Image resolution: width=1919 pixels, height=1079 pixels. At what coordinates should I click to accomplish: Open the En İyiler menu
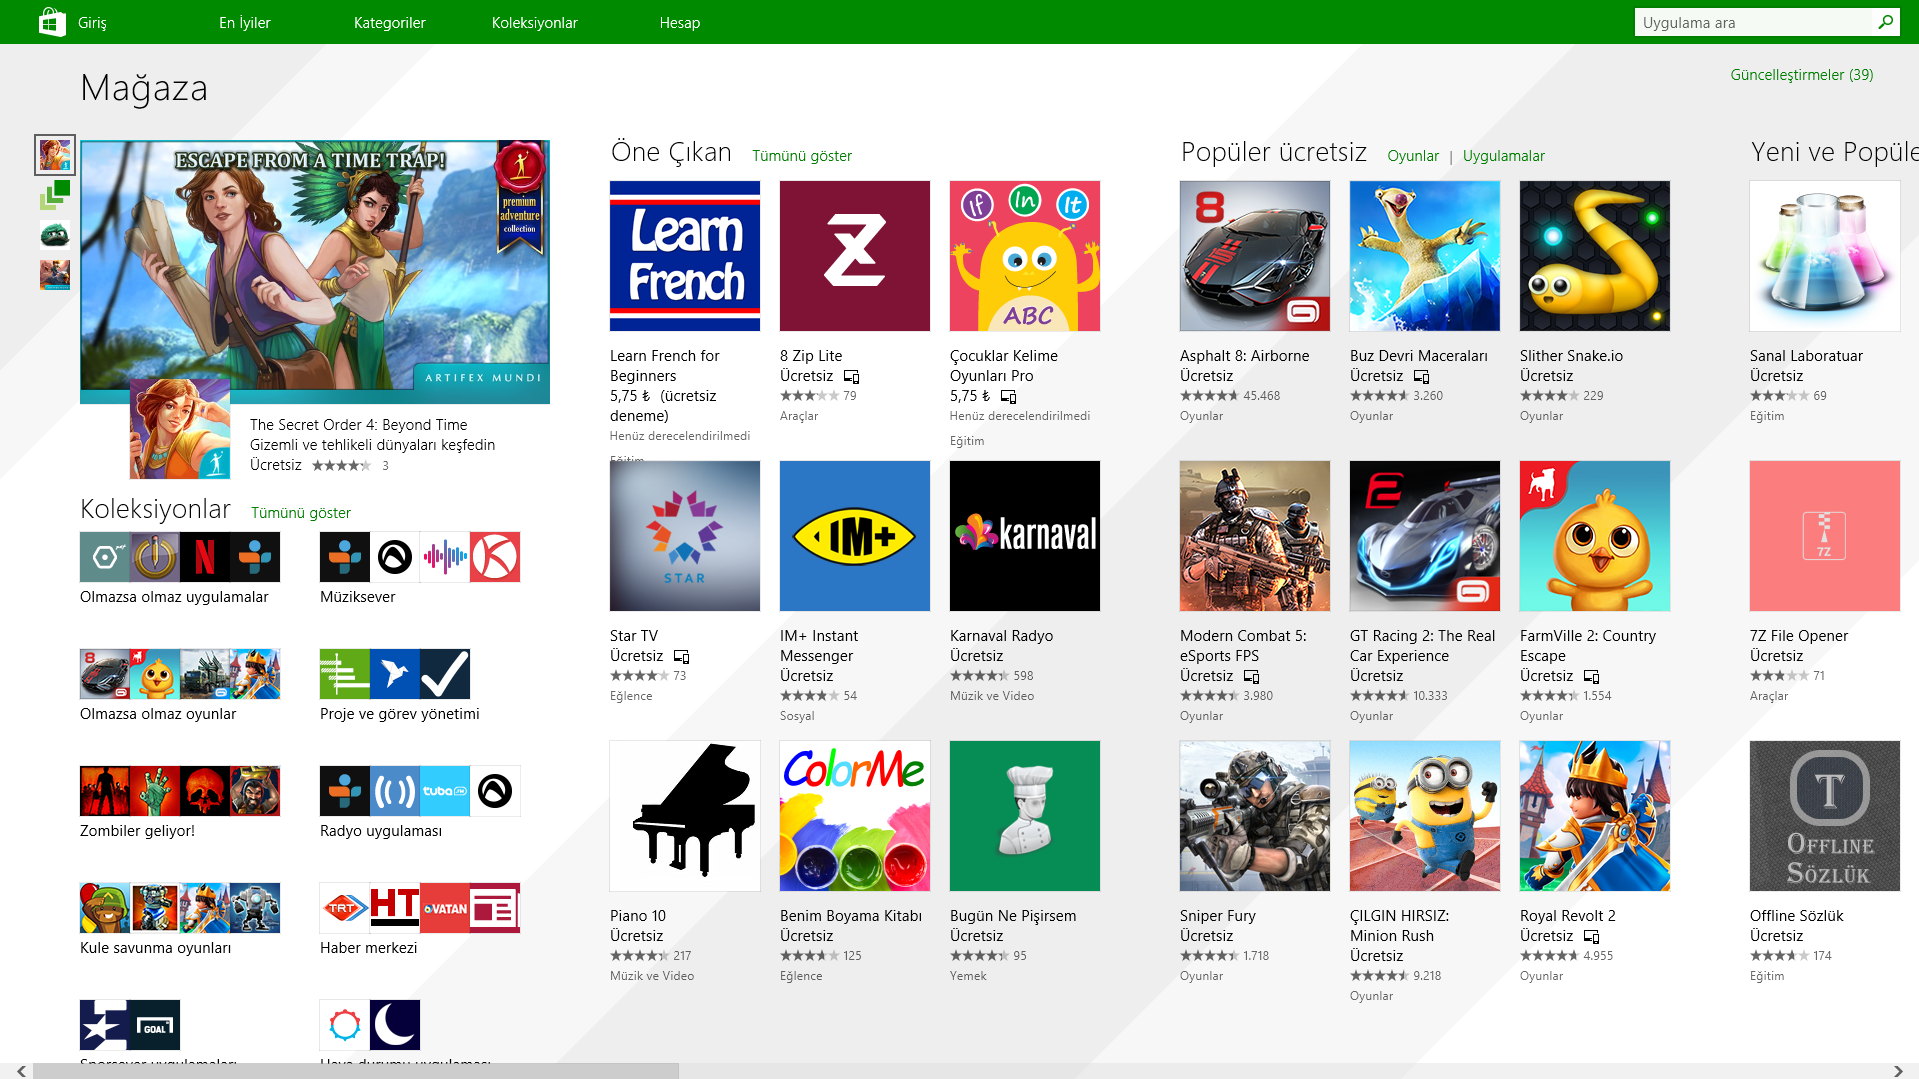tap(245, 23)
